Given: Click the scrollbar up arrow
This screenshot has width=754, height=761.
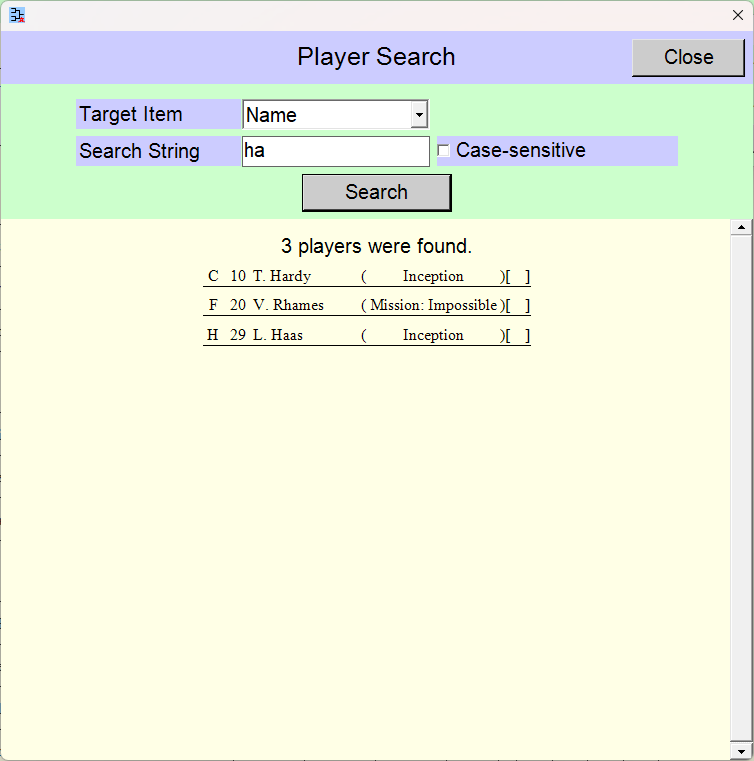Looking at the screenshot, I should tap(741, 227).
